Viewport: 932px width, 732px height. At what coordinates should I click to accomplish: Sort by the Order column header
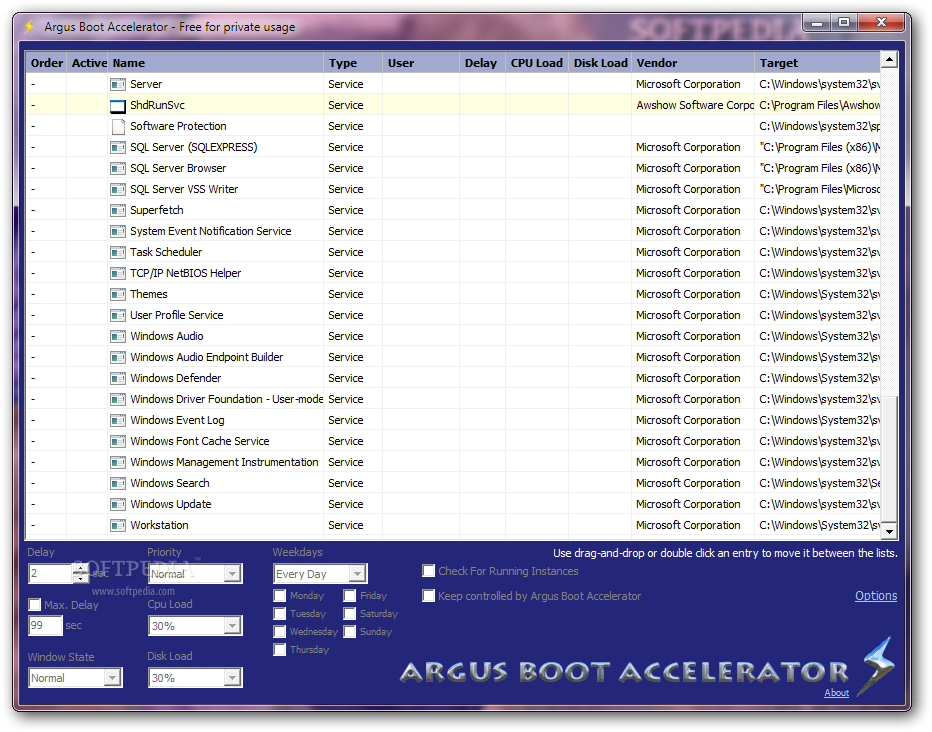click(46, 63)
